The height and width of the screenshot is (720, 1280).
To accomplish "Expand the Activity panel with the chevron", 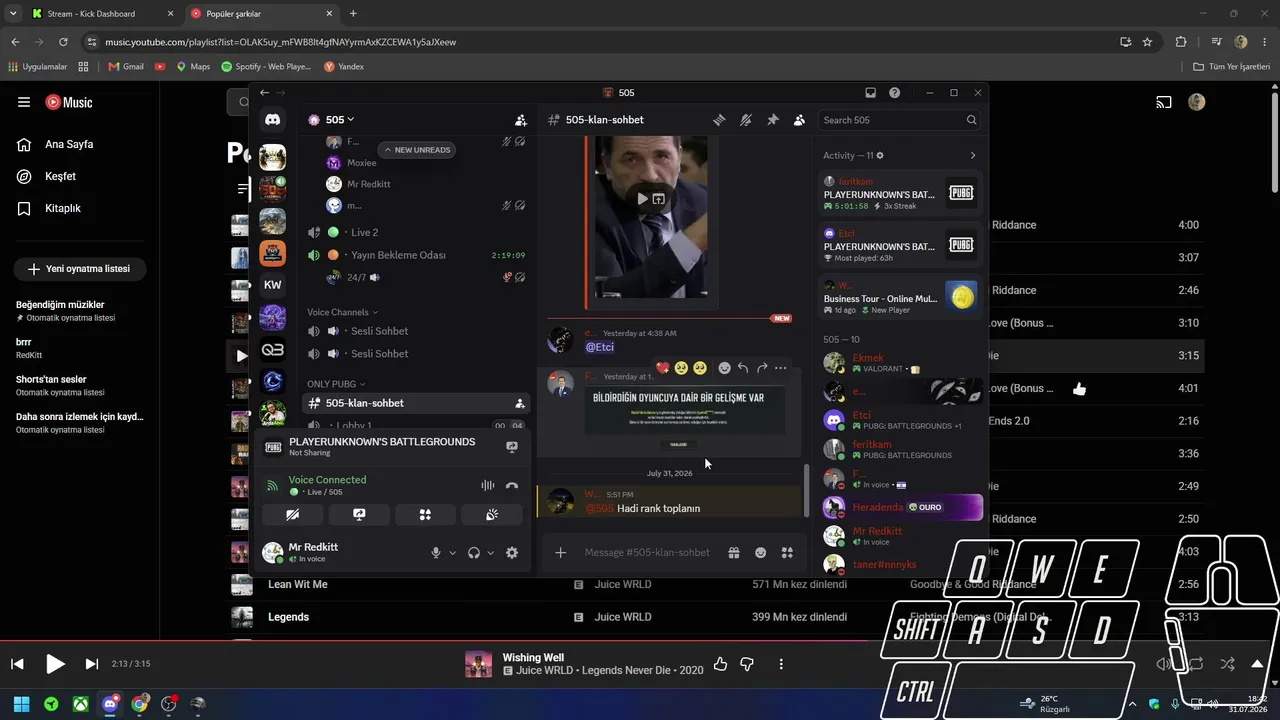I will click(x=973, y=156).
